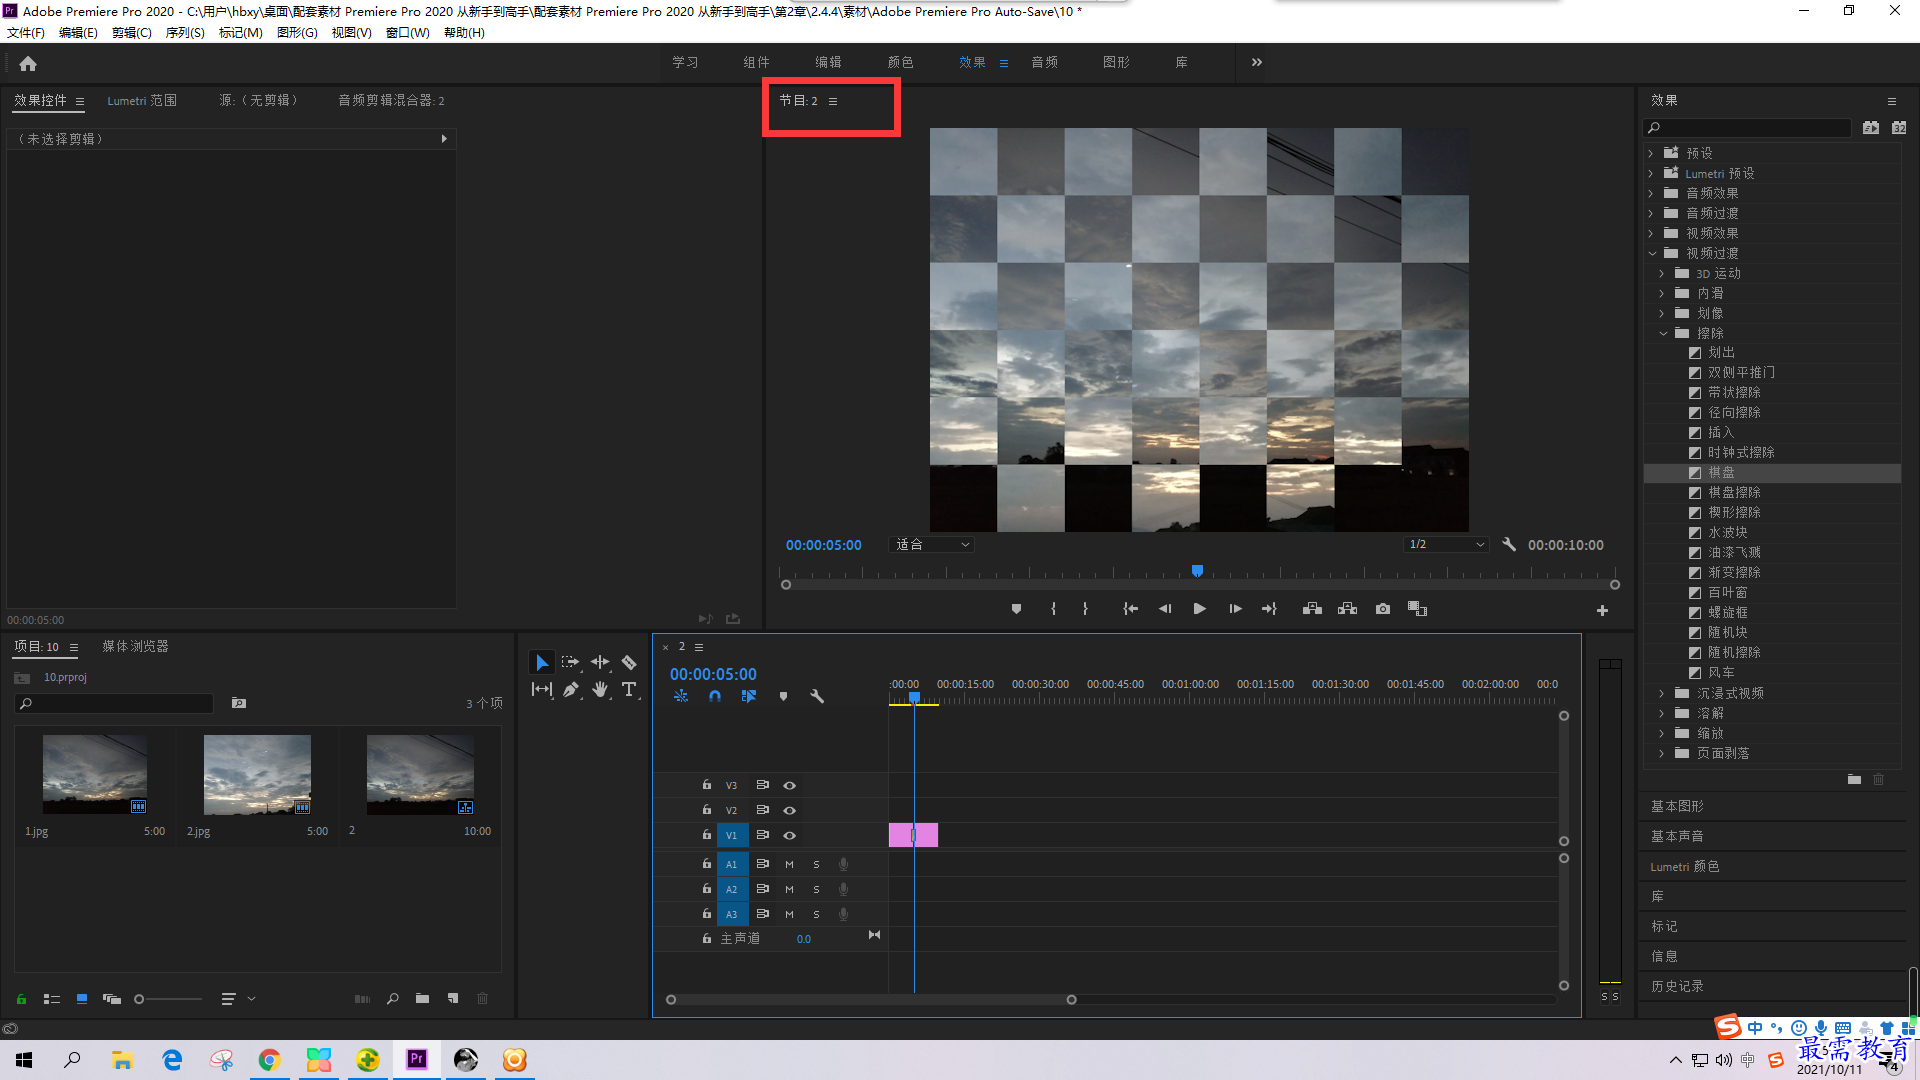Open the button editor plus icon
The height and width of the screenshot is (1080, 1920).
(x=1602, y=610)
